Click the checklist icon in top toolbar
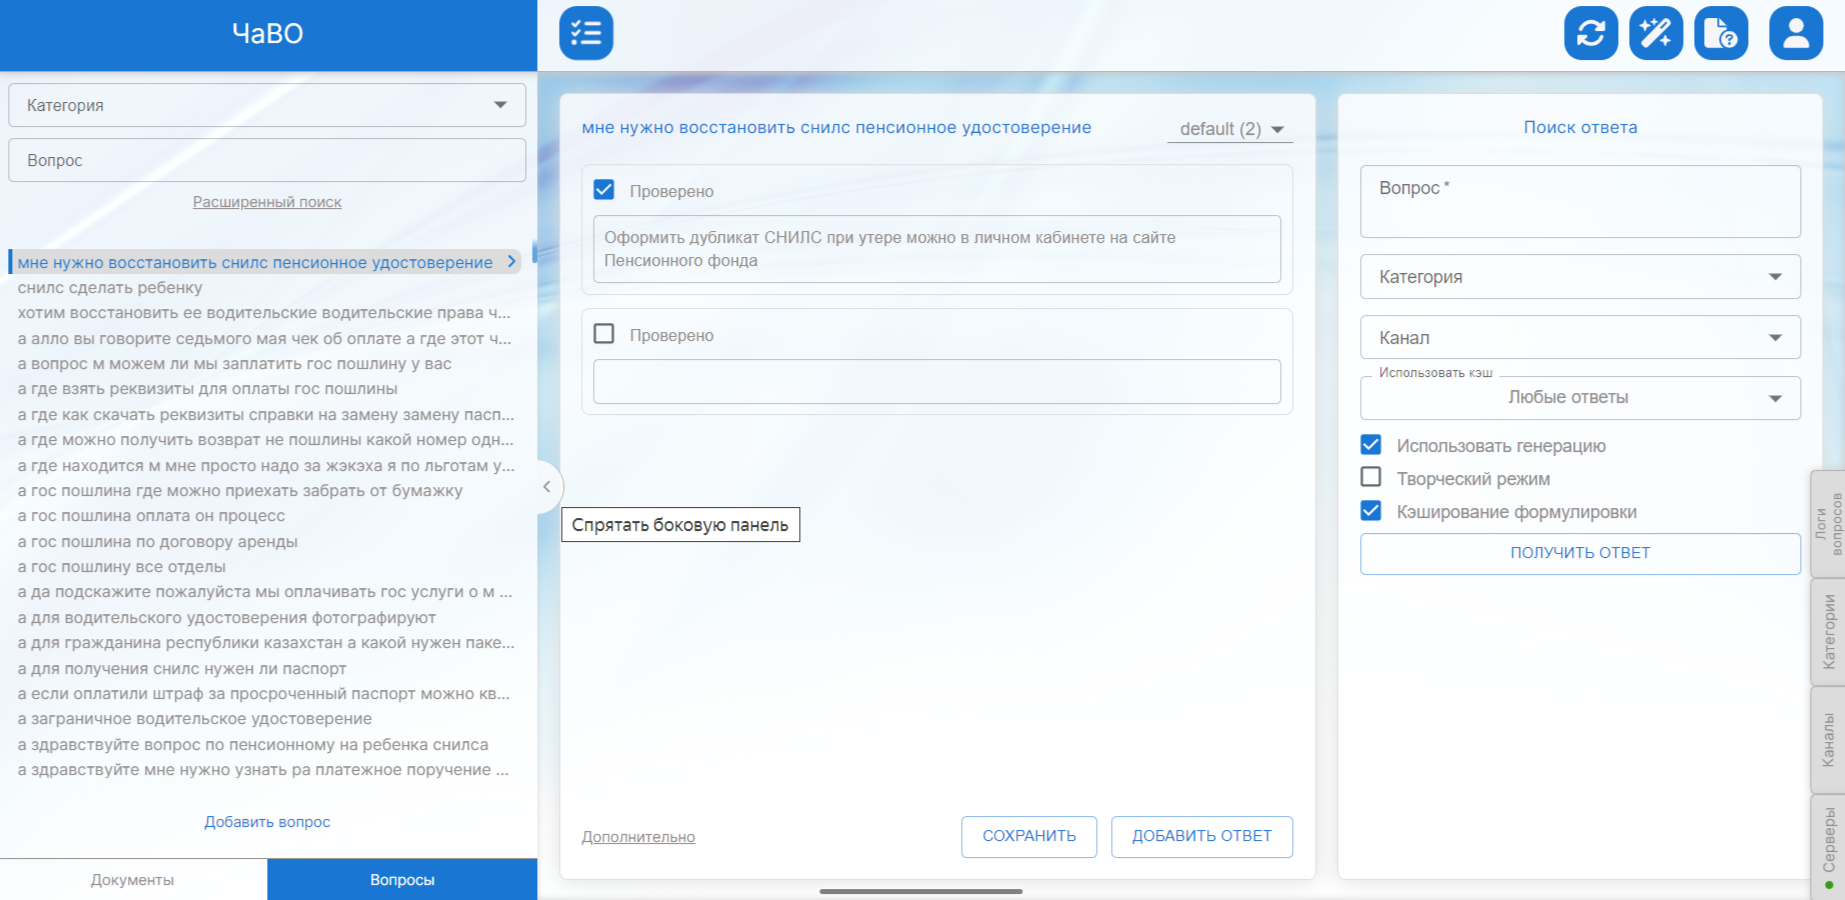 (x=586, y=33)
